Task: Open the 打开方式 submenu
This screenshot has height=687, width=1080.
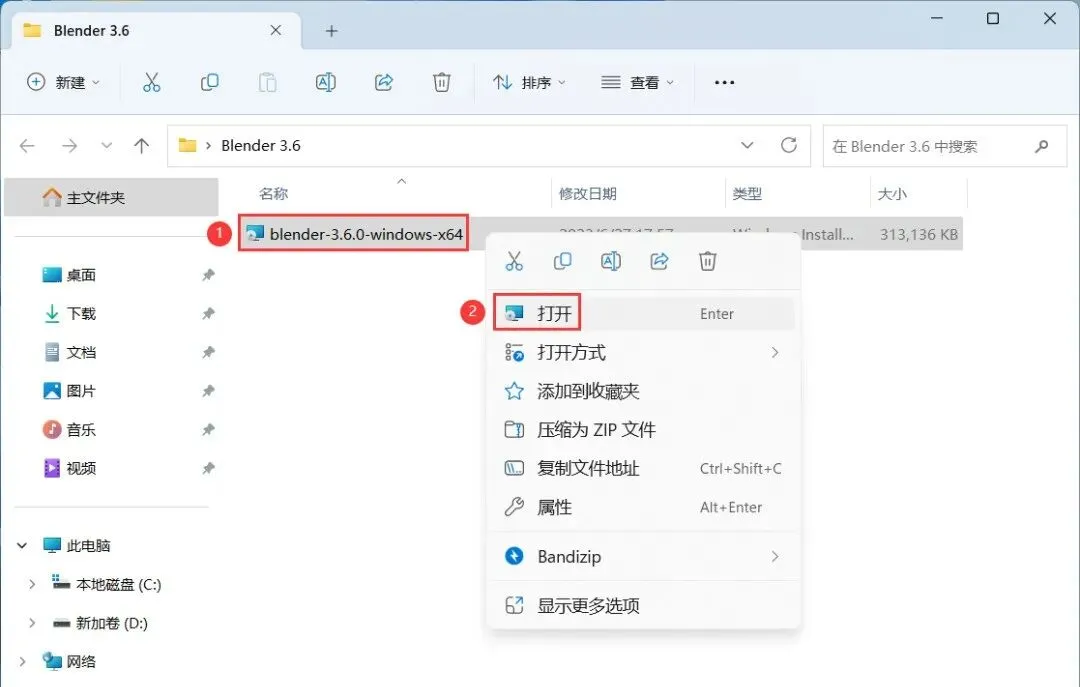Action: click(643, 353)
